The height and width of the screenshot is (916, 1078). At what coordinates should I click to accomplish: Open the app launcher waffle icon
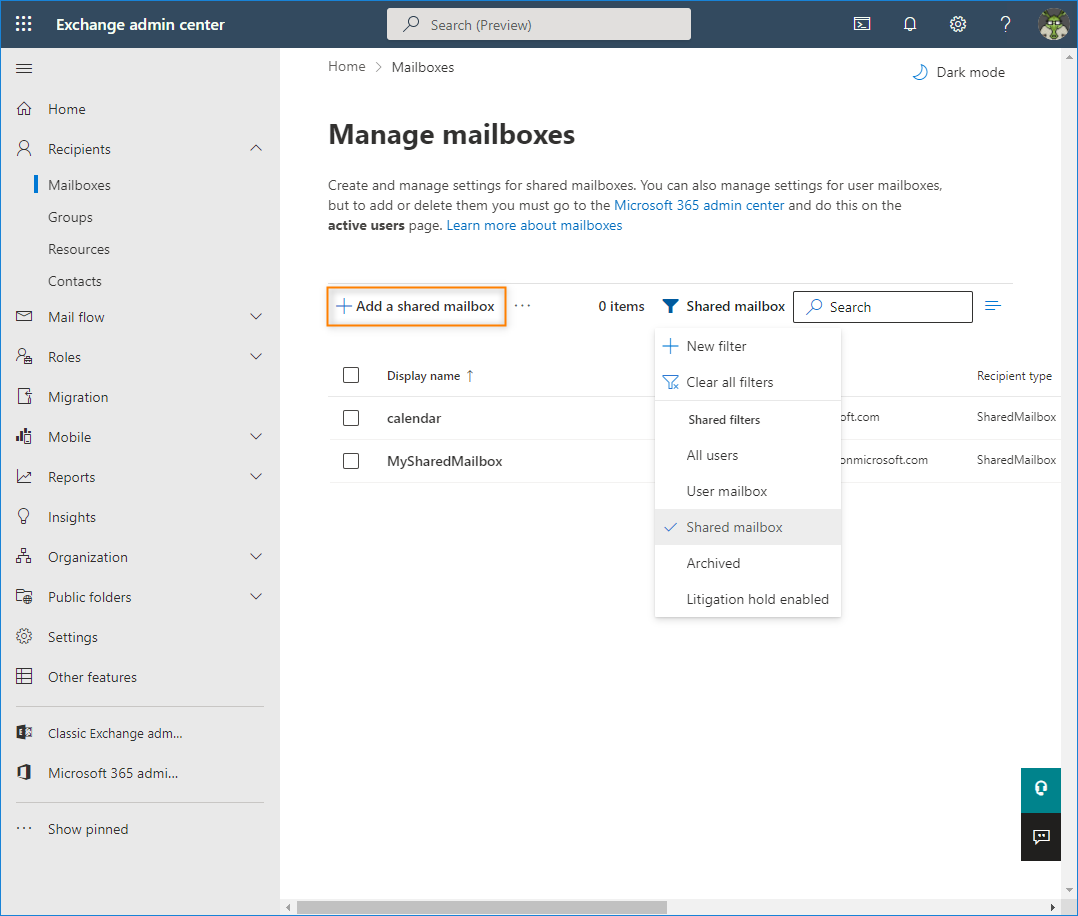22,22
